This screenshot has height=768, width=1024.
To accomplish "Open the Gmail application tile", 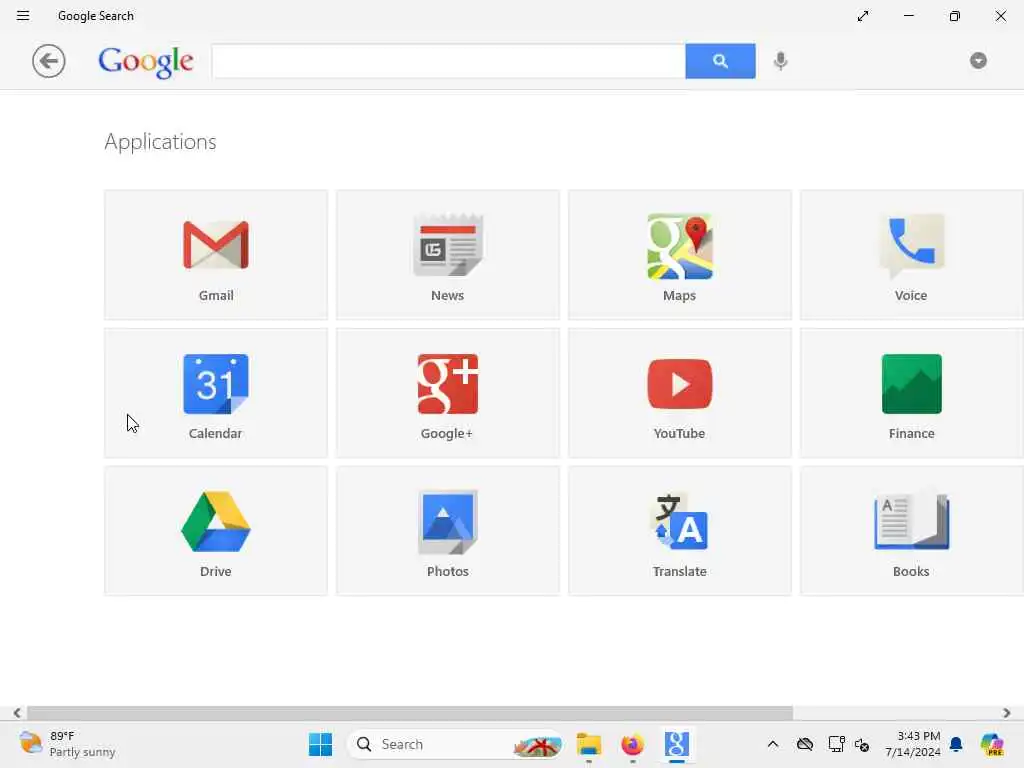I will [x=216, y=255].
